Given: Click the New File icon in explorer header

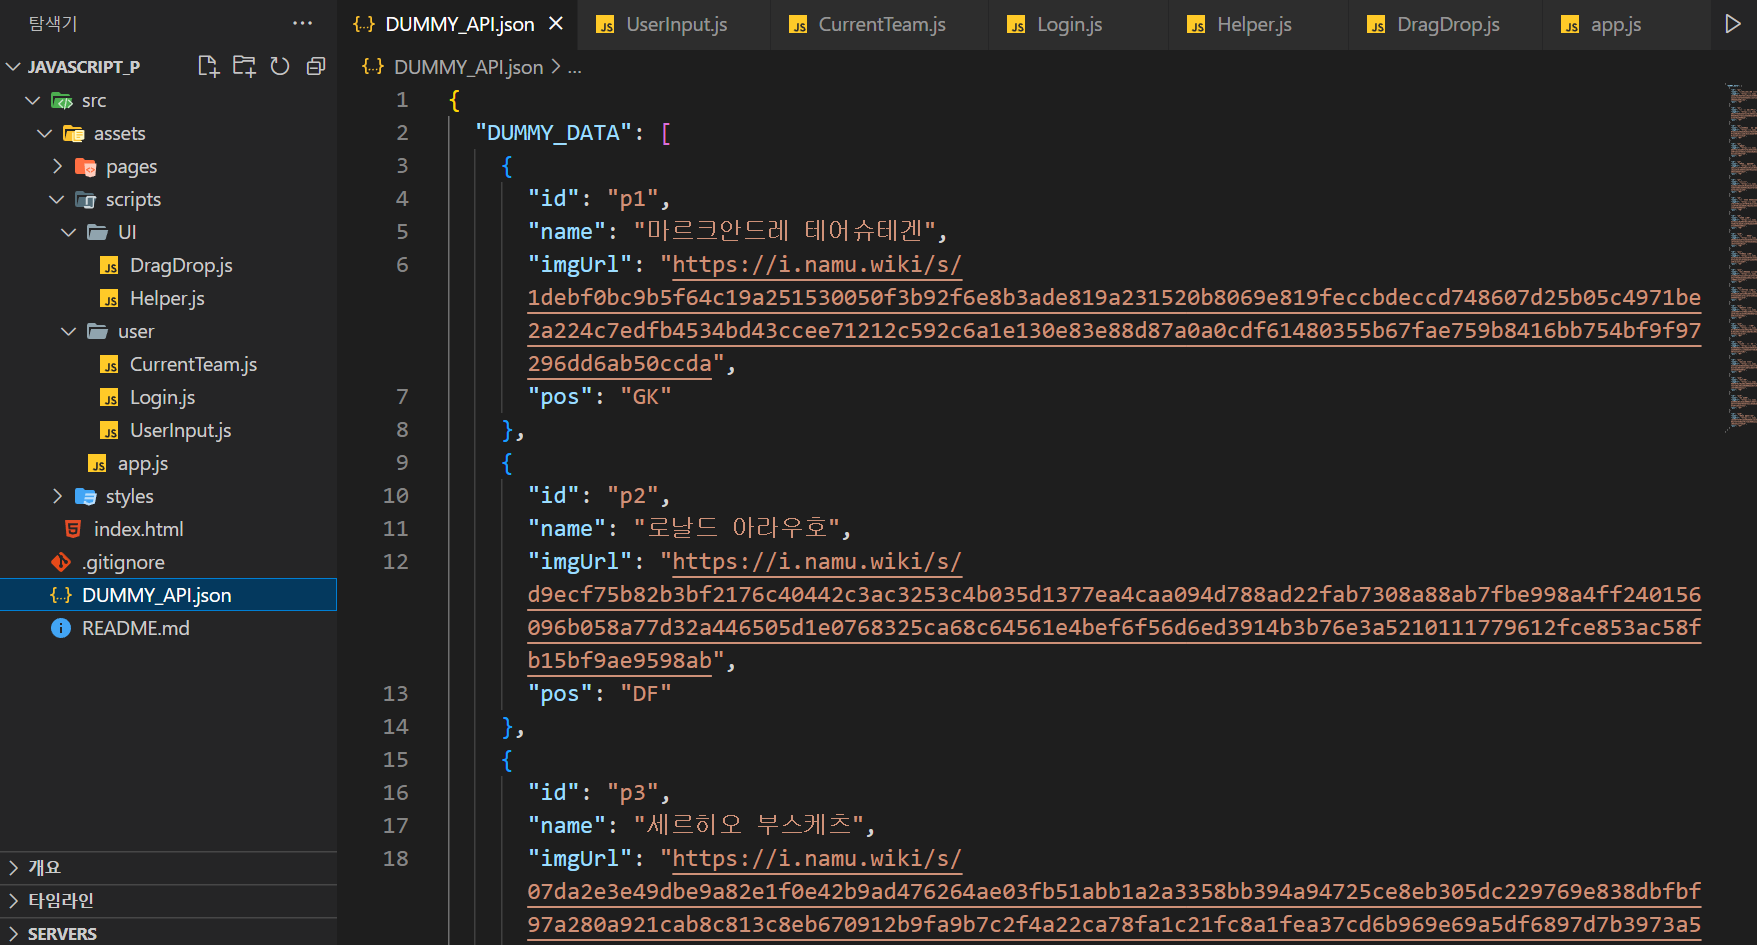Looking at the screenshot, I should coord(208,66).
